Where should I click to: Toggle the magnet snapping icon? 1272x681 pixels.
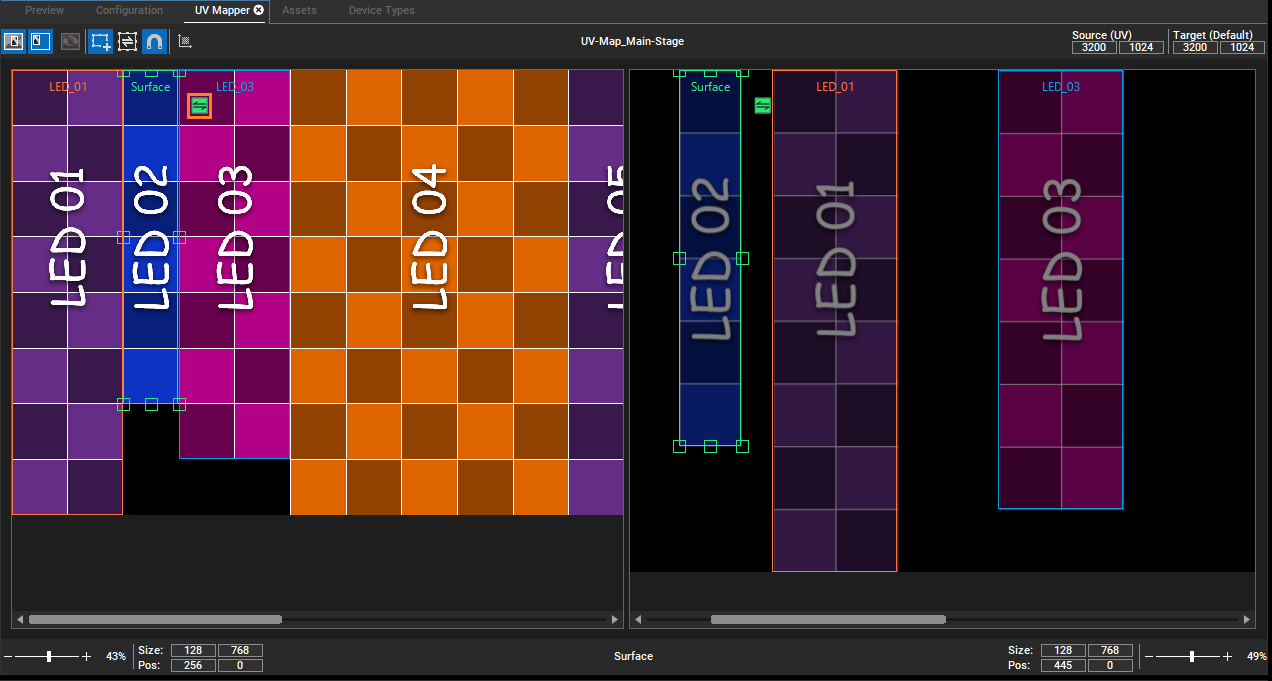(x=155, y=41)
